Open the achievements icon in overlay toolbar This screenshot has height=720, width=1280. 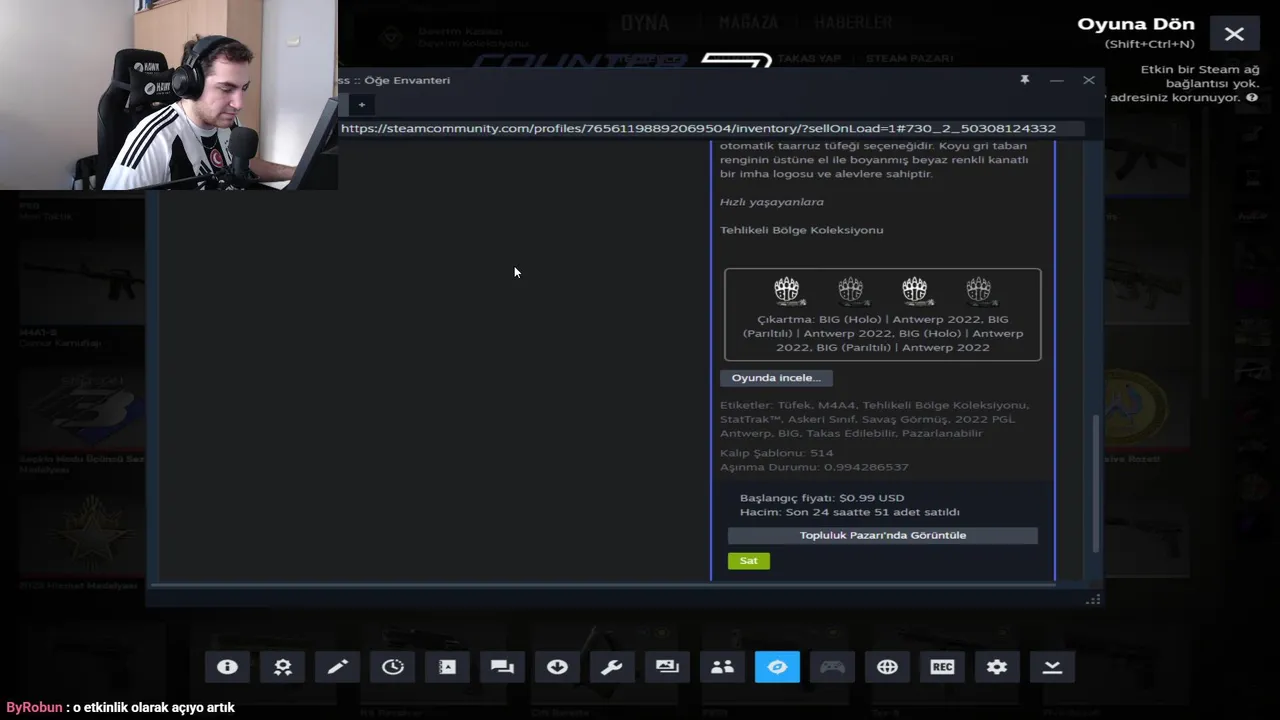(x=283, y=667)
